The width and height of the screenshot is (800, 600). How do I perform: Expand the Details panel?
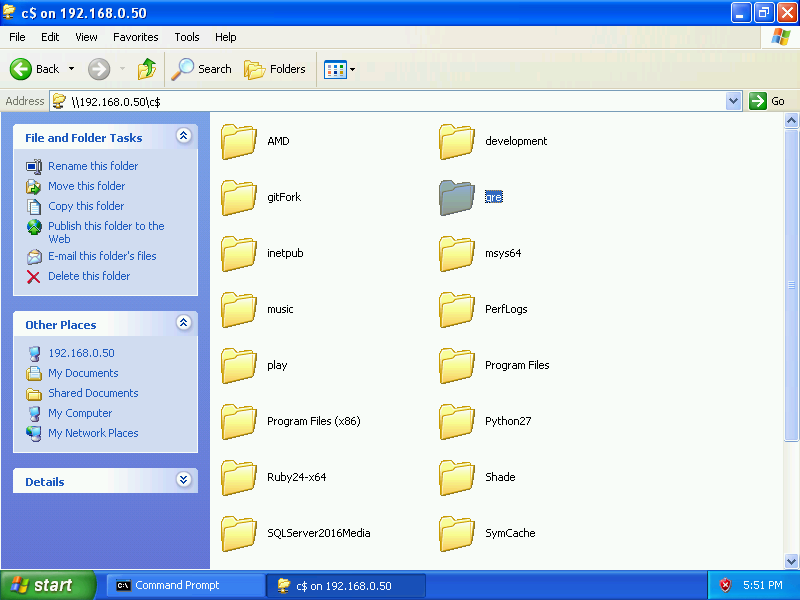184,480
